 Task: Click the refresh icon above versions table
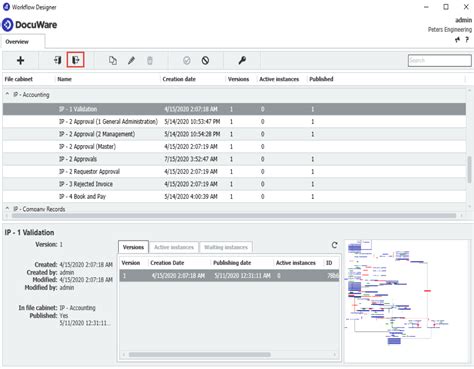tap(334, 245)
